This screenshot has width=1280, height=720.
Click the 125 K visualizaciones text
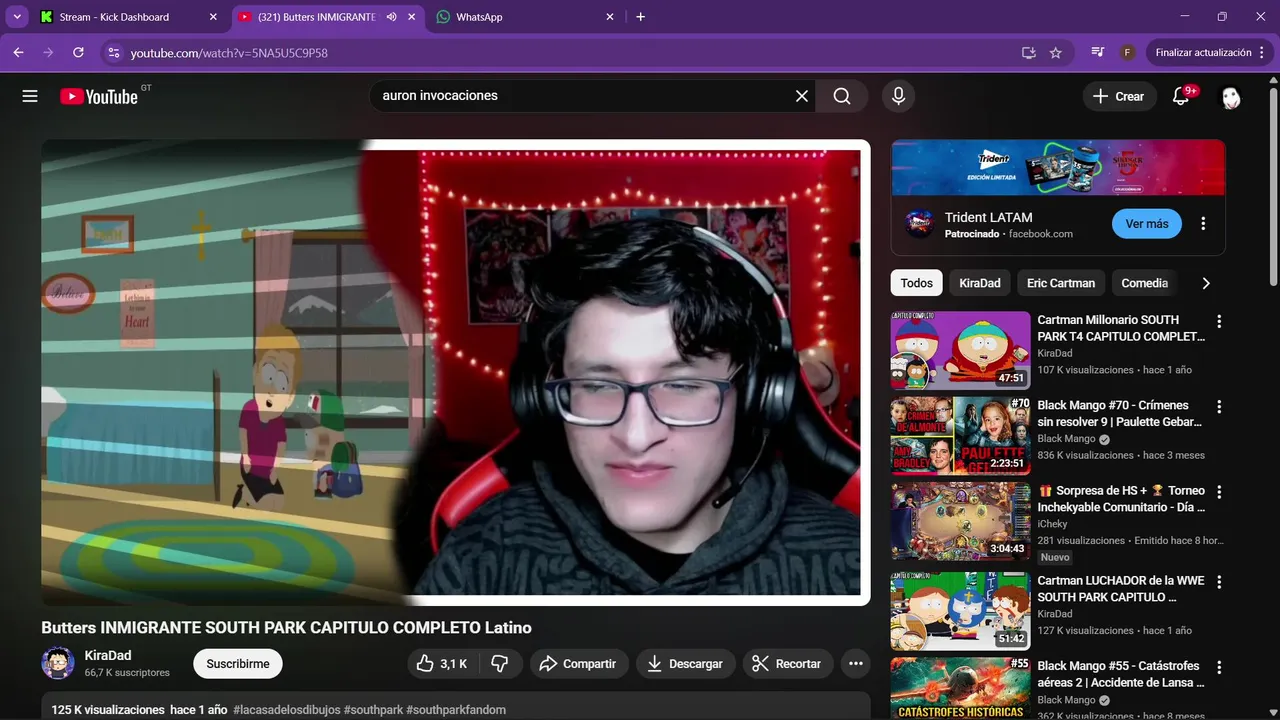108,710
